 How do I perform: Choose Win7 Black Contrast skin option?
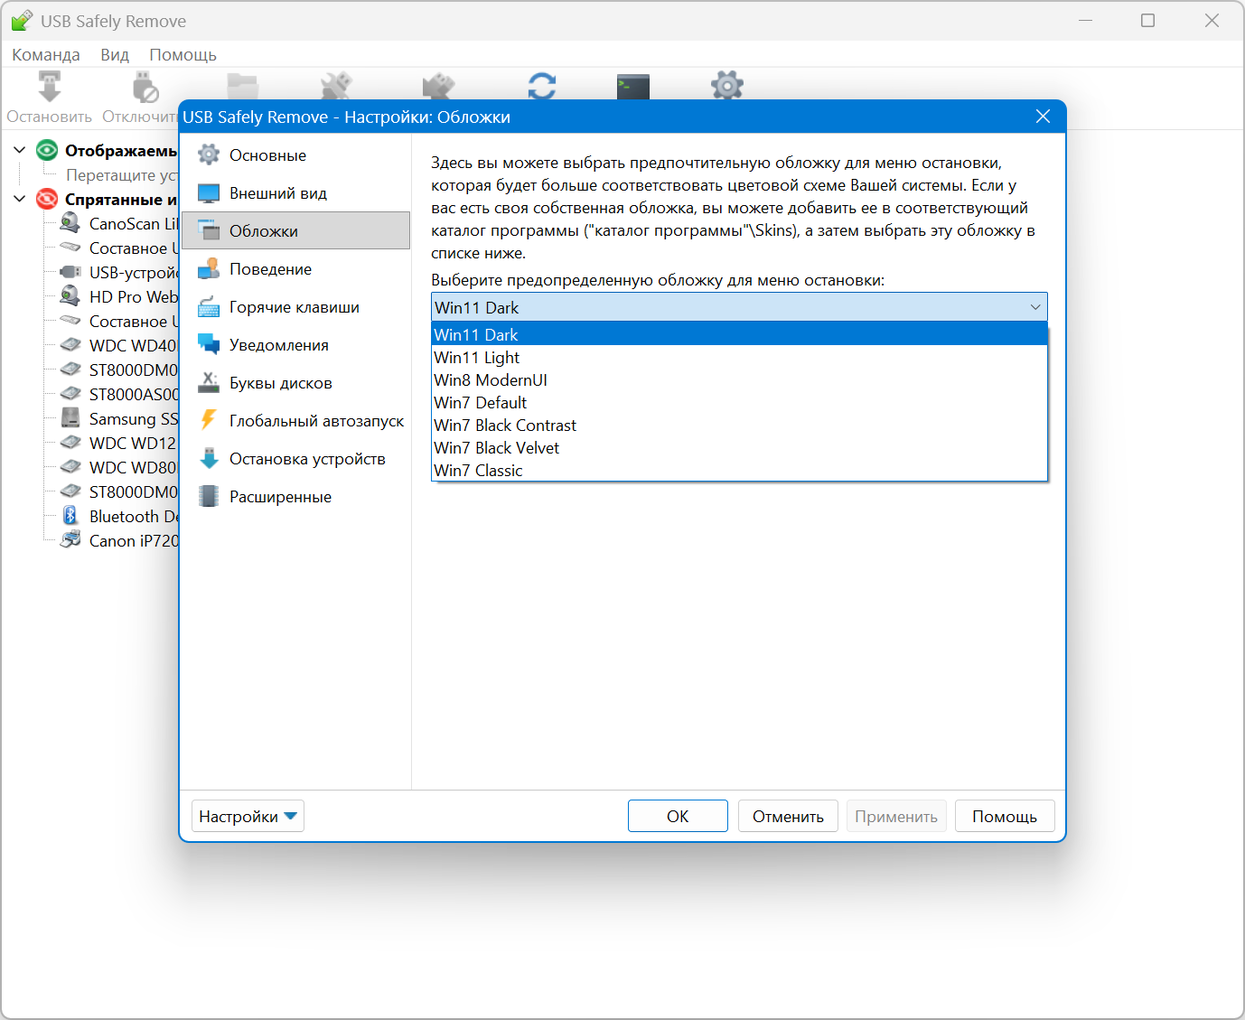click(x=739, y=425)
